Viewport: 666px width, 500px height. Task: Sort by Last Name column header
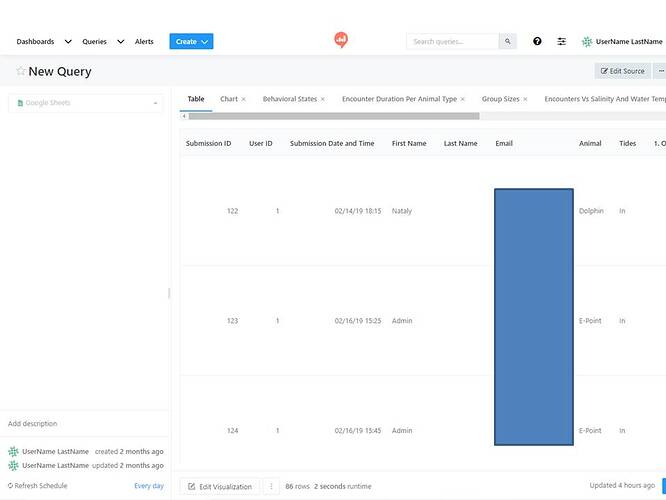click(460, 144)
